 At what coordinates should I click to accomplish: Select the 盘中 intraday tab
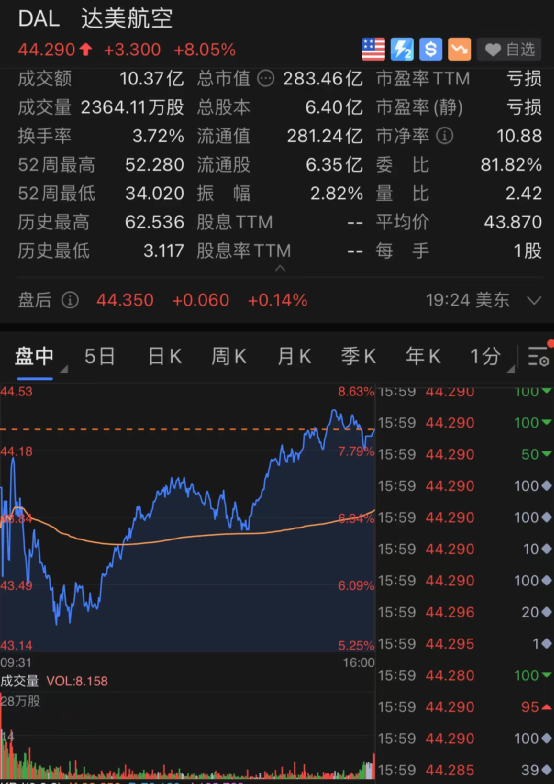click(x=34, y=357)
